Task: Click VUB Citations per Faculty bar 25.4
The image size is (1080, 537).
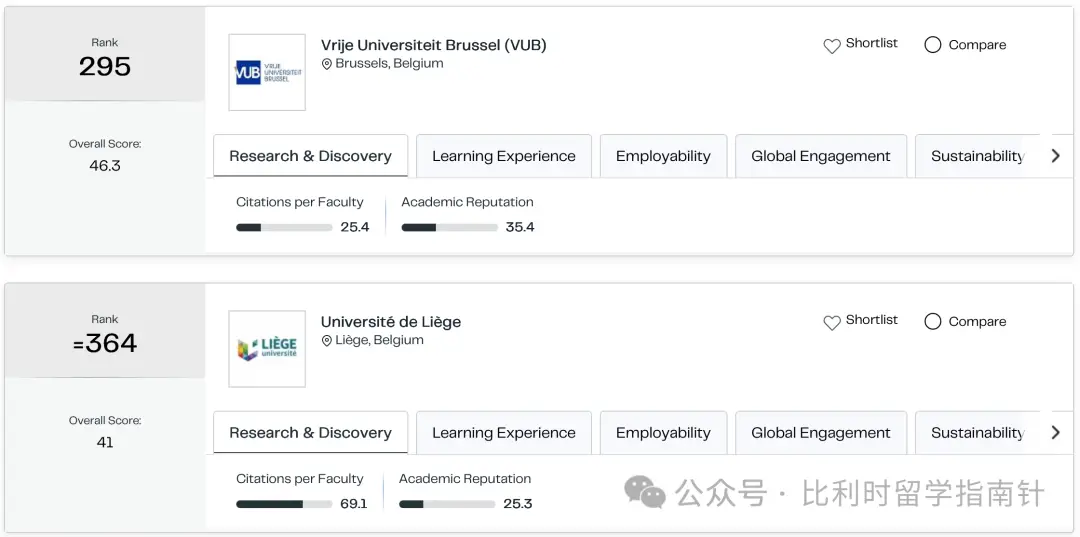Action: pos(284,228)
